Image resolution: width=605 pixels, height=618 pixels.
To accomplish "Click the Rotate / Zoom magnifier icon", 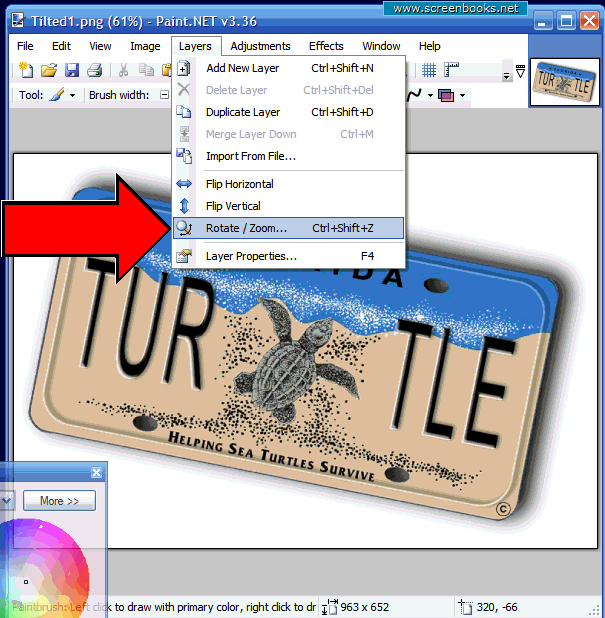I will pos(184,228).
